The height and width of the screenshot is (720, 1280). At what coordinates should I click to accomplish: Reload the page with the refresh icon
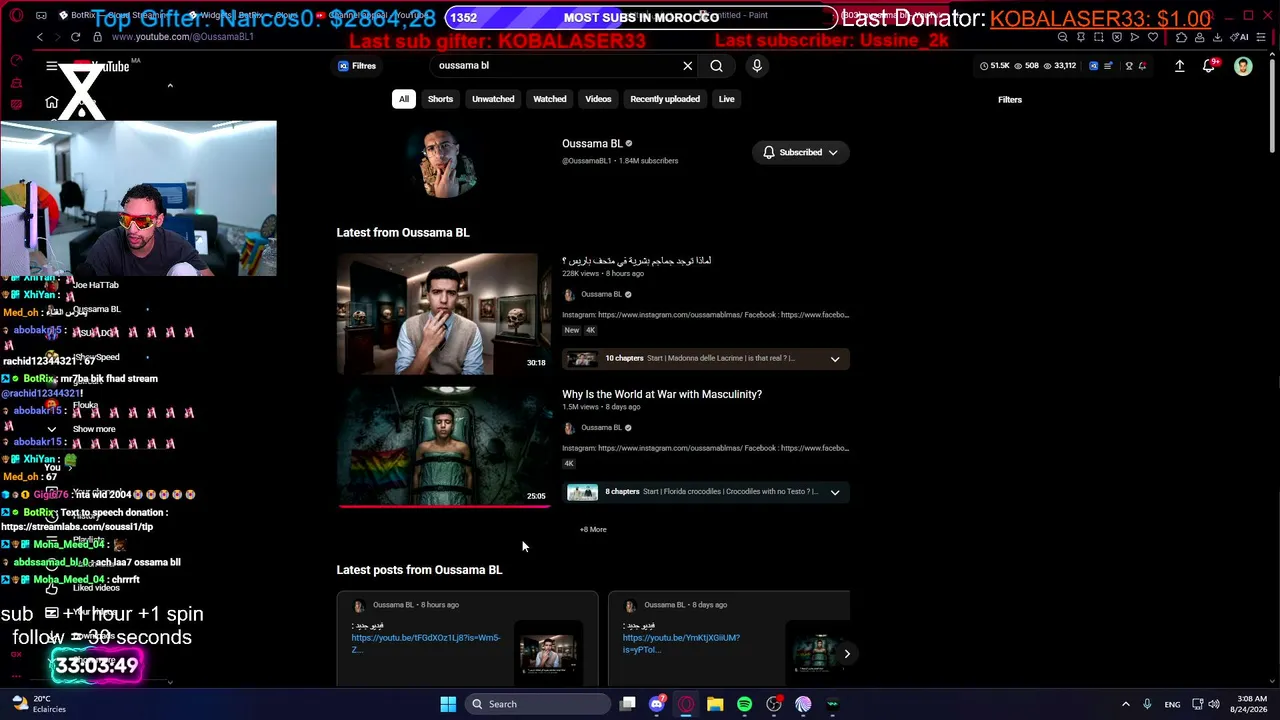point(75,37)
